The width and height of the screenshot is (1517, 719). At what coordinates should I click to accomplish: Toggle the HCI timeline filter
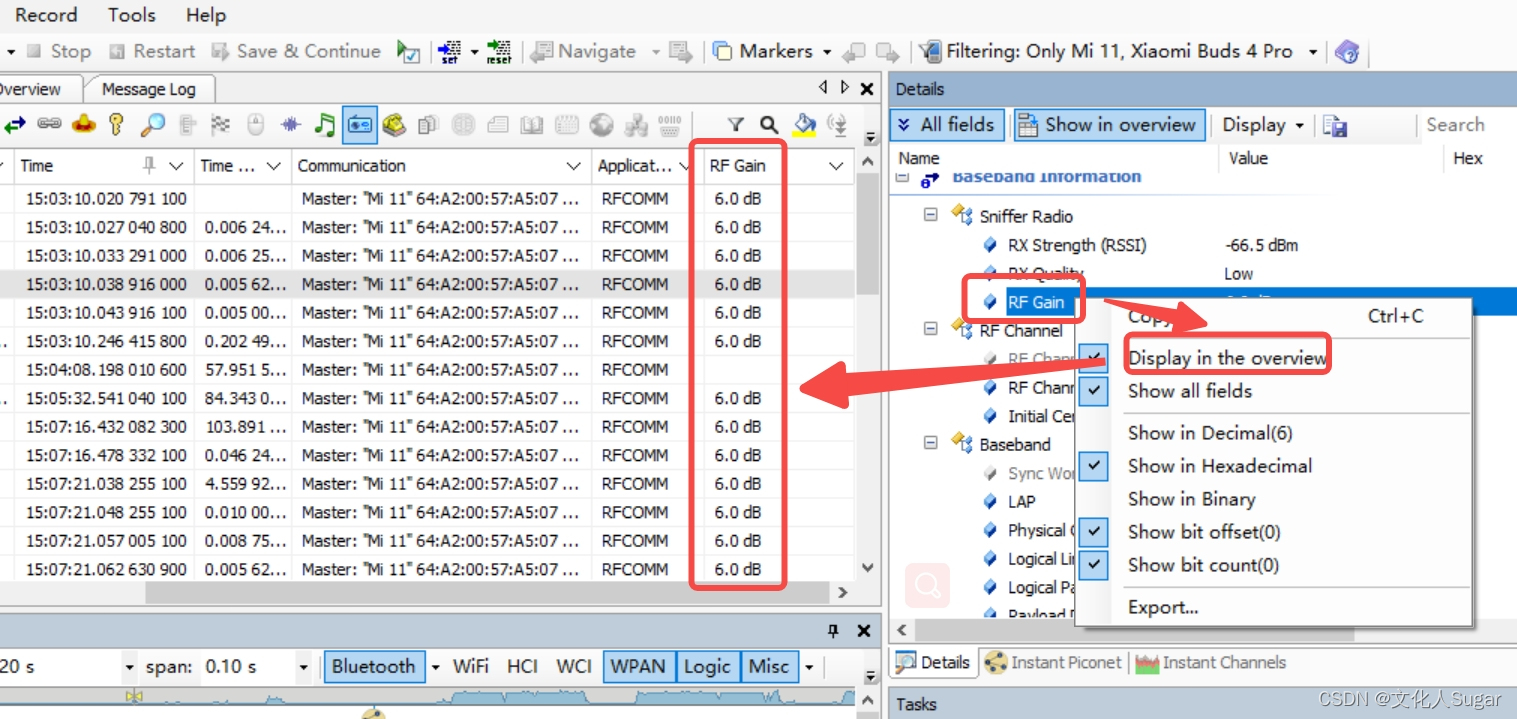pos(523,666)
